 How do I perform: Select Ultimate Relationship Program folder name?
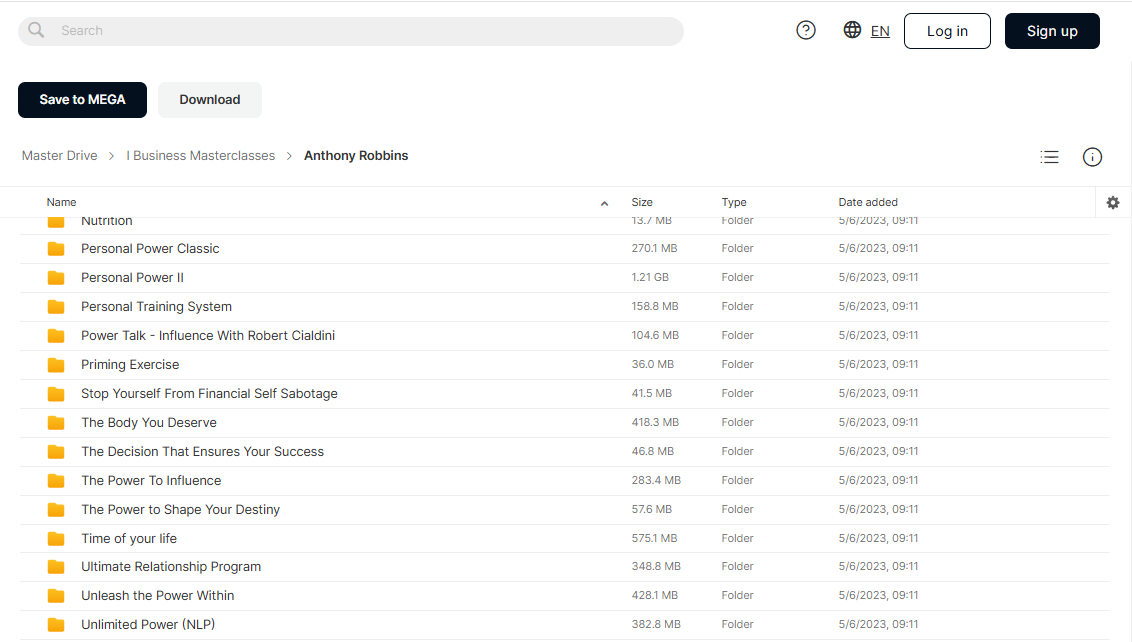click(171, 567)
